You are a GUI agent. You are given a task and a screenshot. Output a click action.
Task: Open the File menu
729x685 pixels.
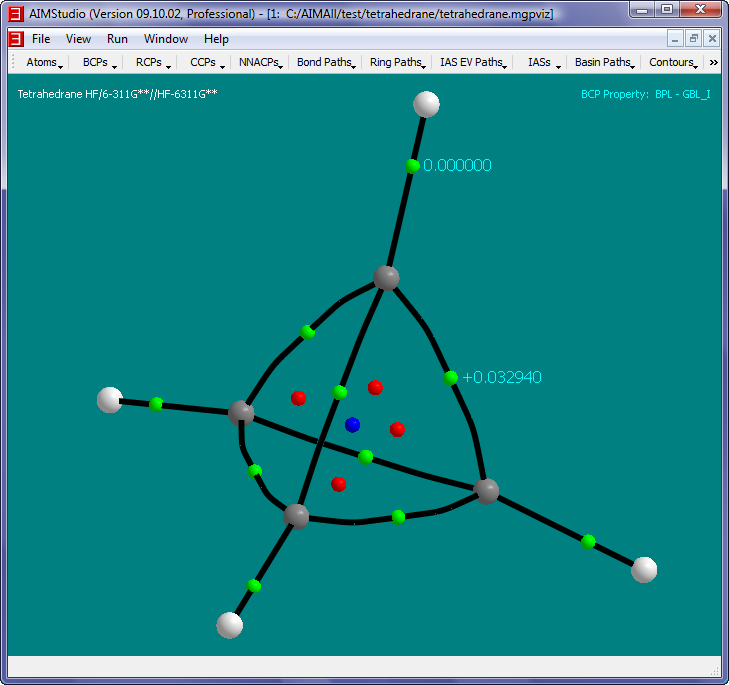coord(41,39)
